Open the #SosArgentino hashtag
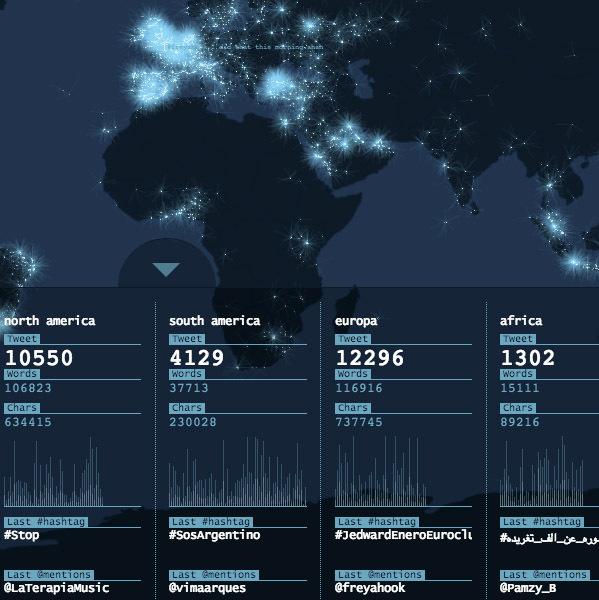 click(215, 535)
